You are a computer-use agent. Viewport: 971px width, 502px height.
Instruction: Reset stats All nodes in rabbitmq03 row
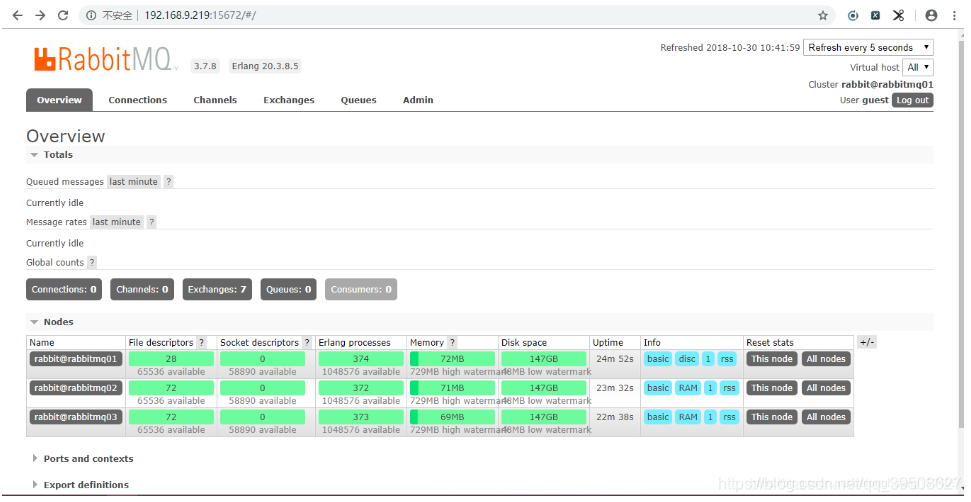(x=826, y=417)
